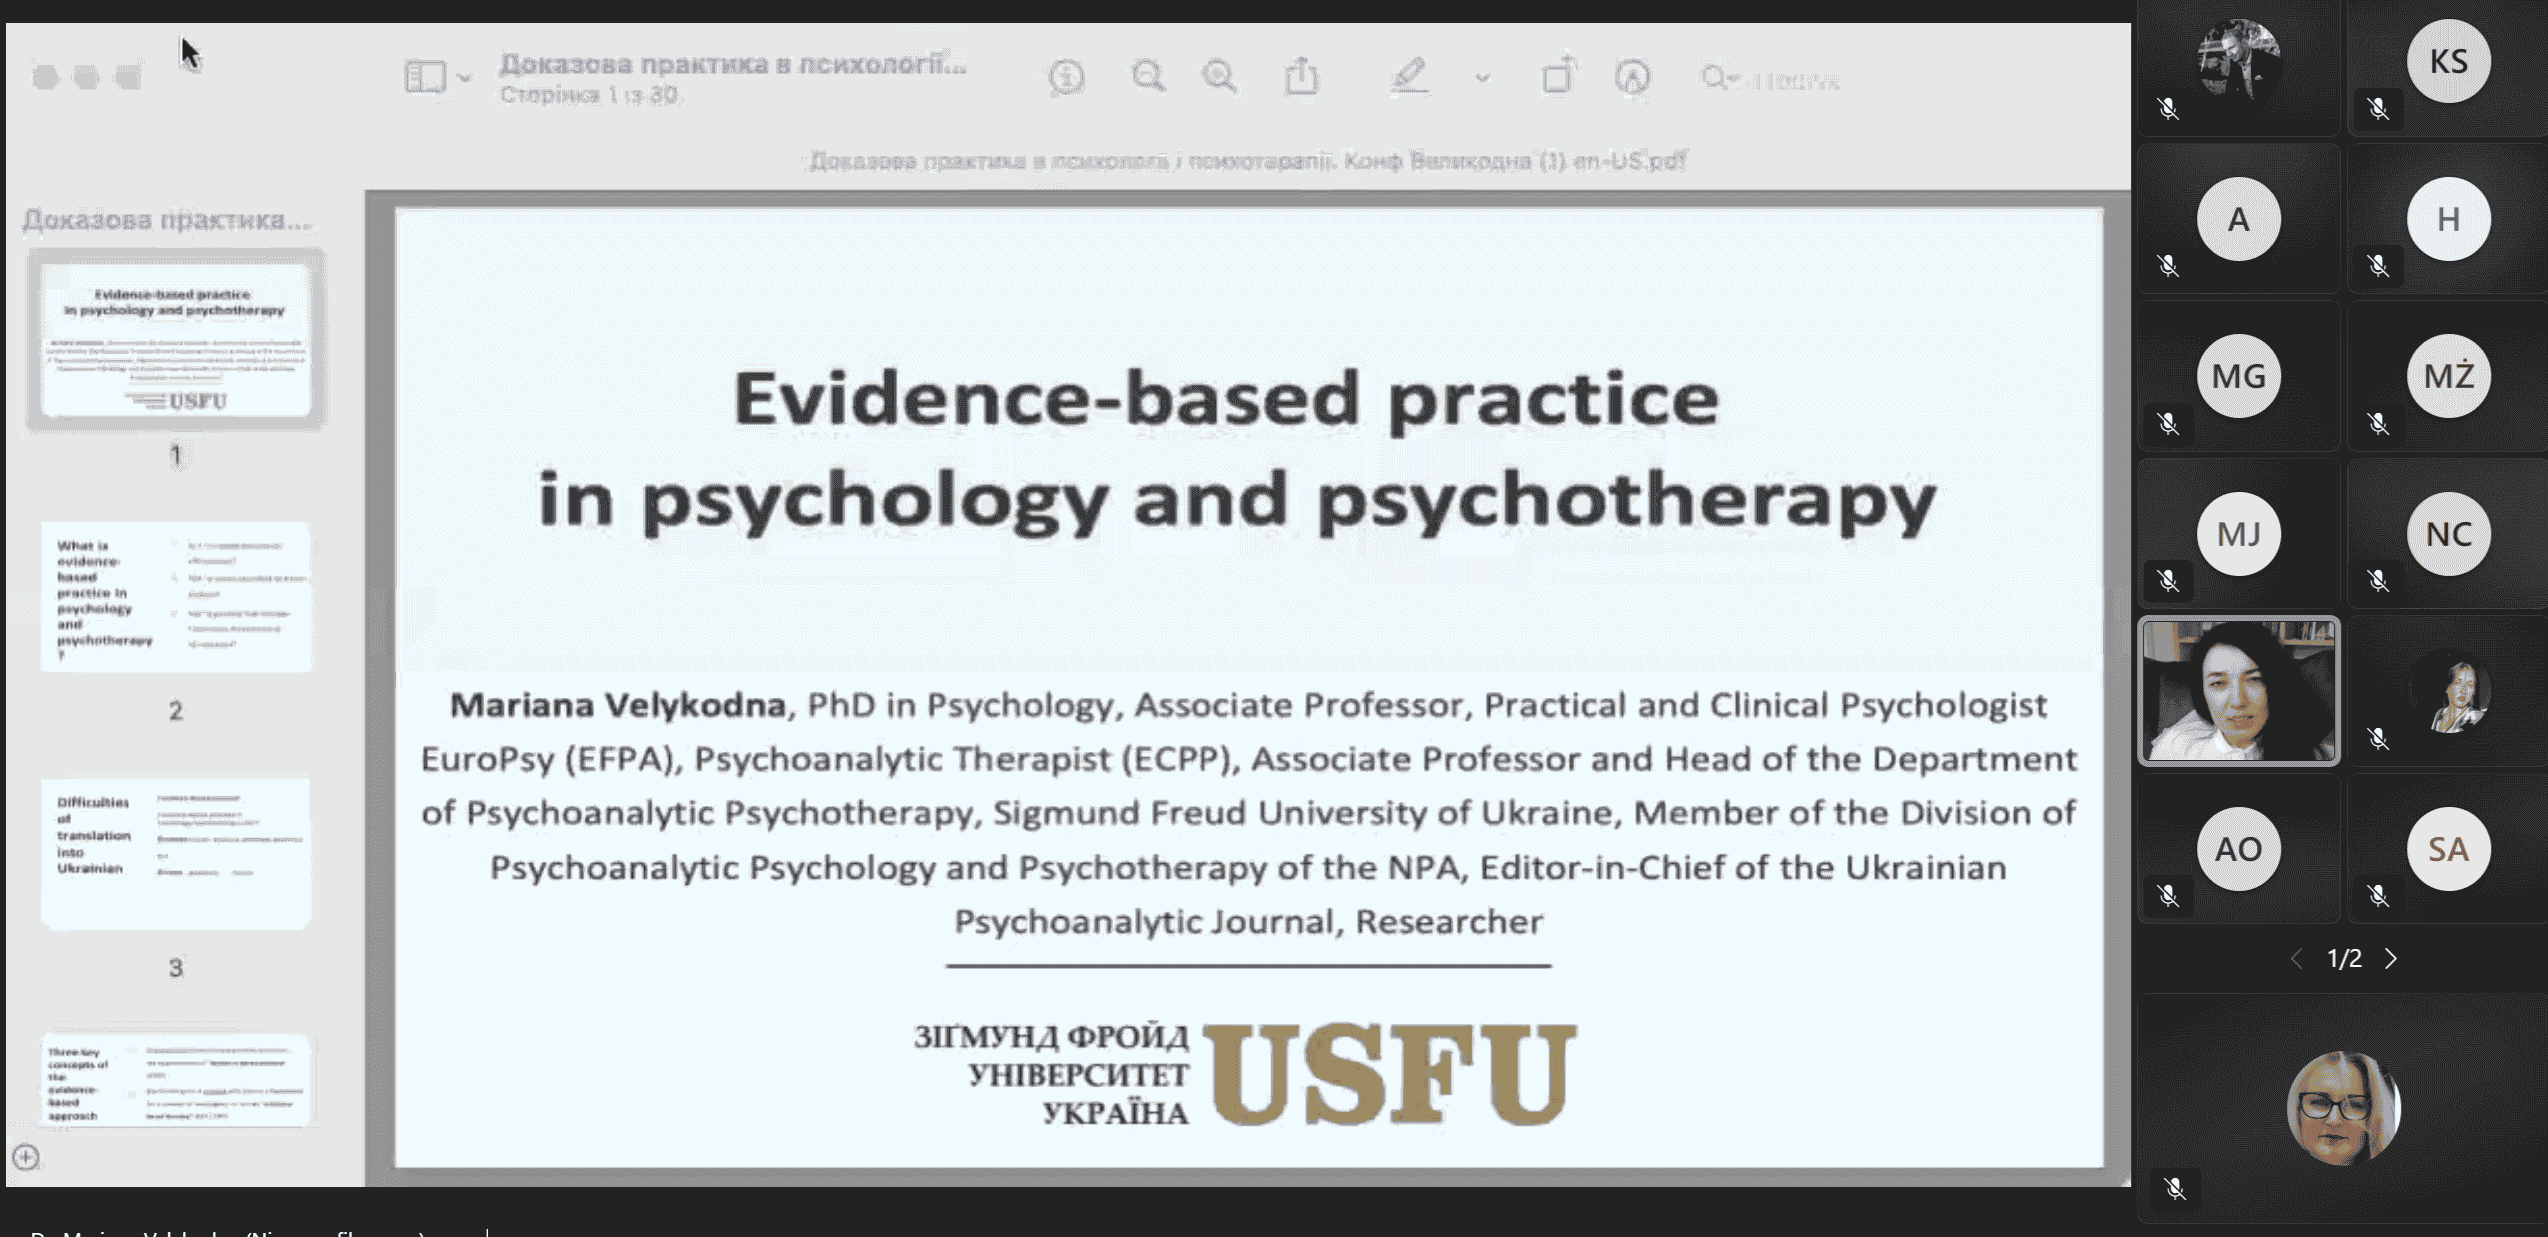
Task: Click muted microphone icon on MJ tile
Action: point(2168,581)
